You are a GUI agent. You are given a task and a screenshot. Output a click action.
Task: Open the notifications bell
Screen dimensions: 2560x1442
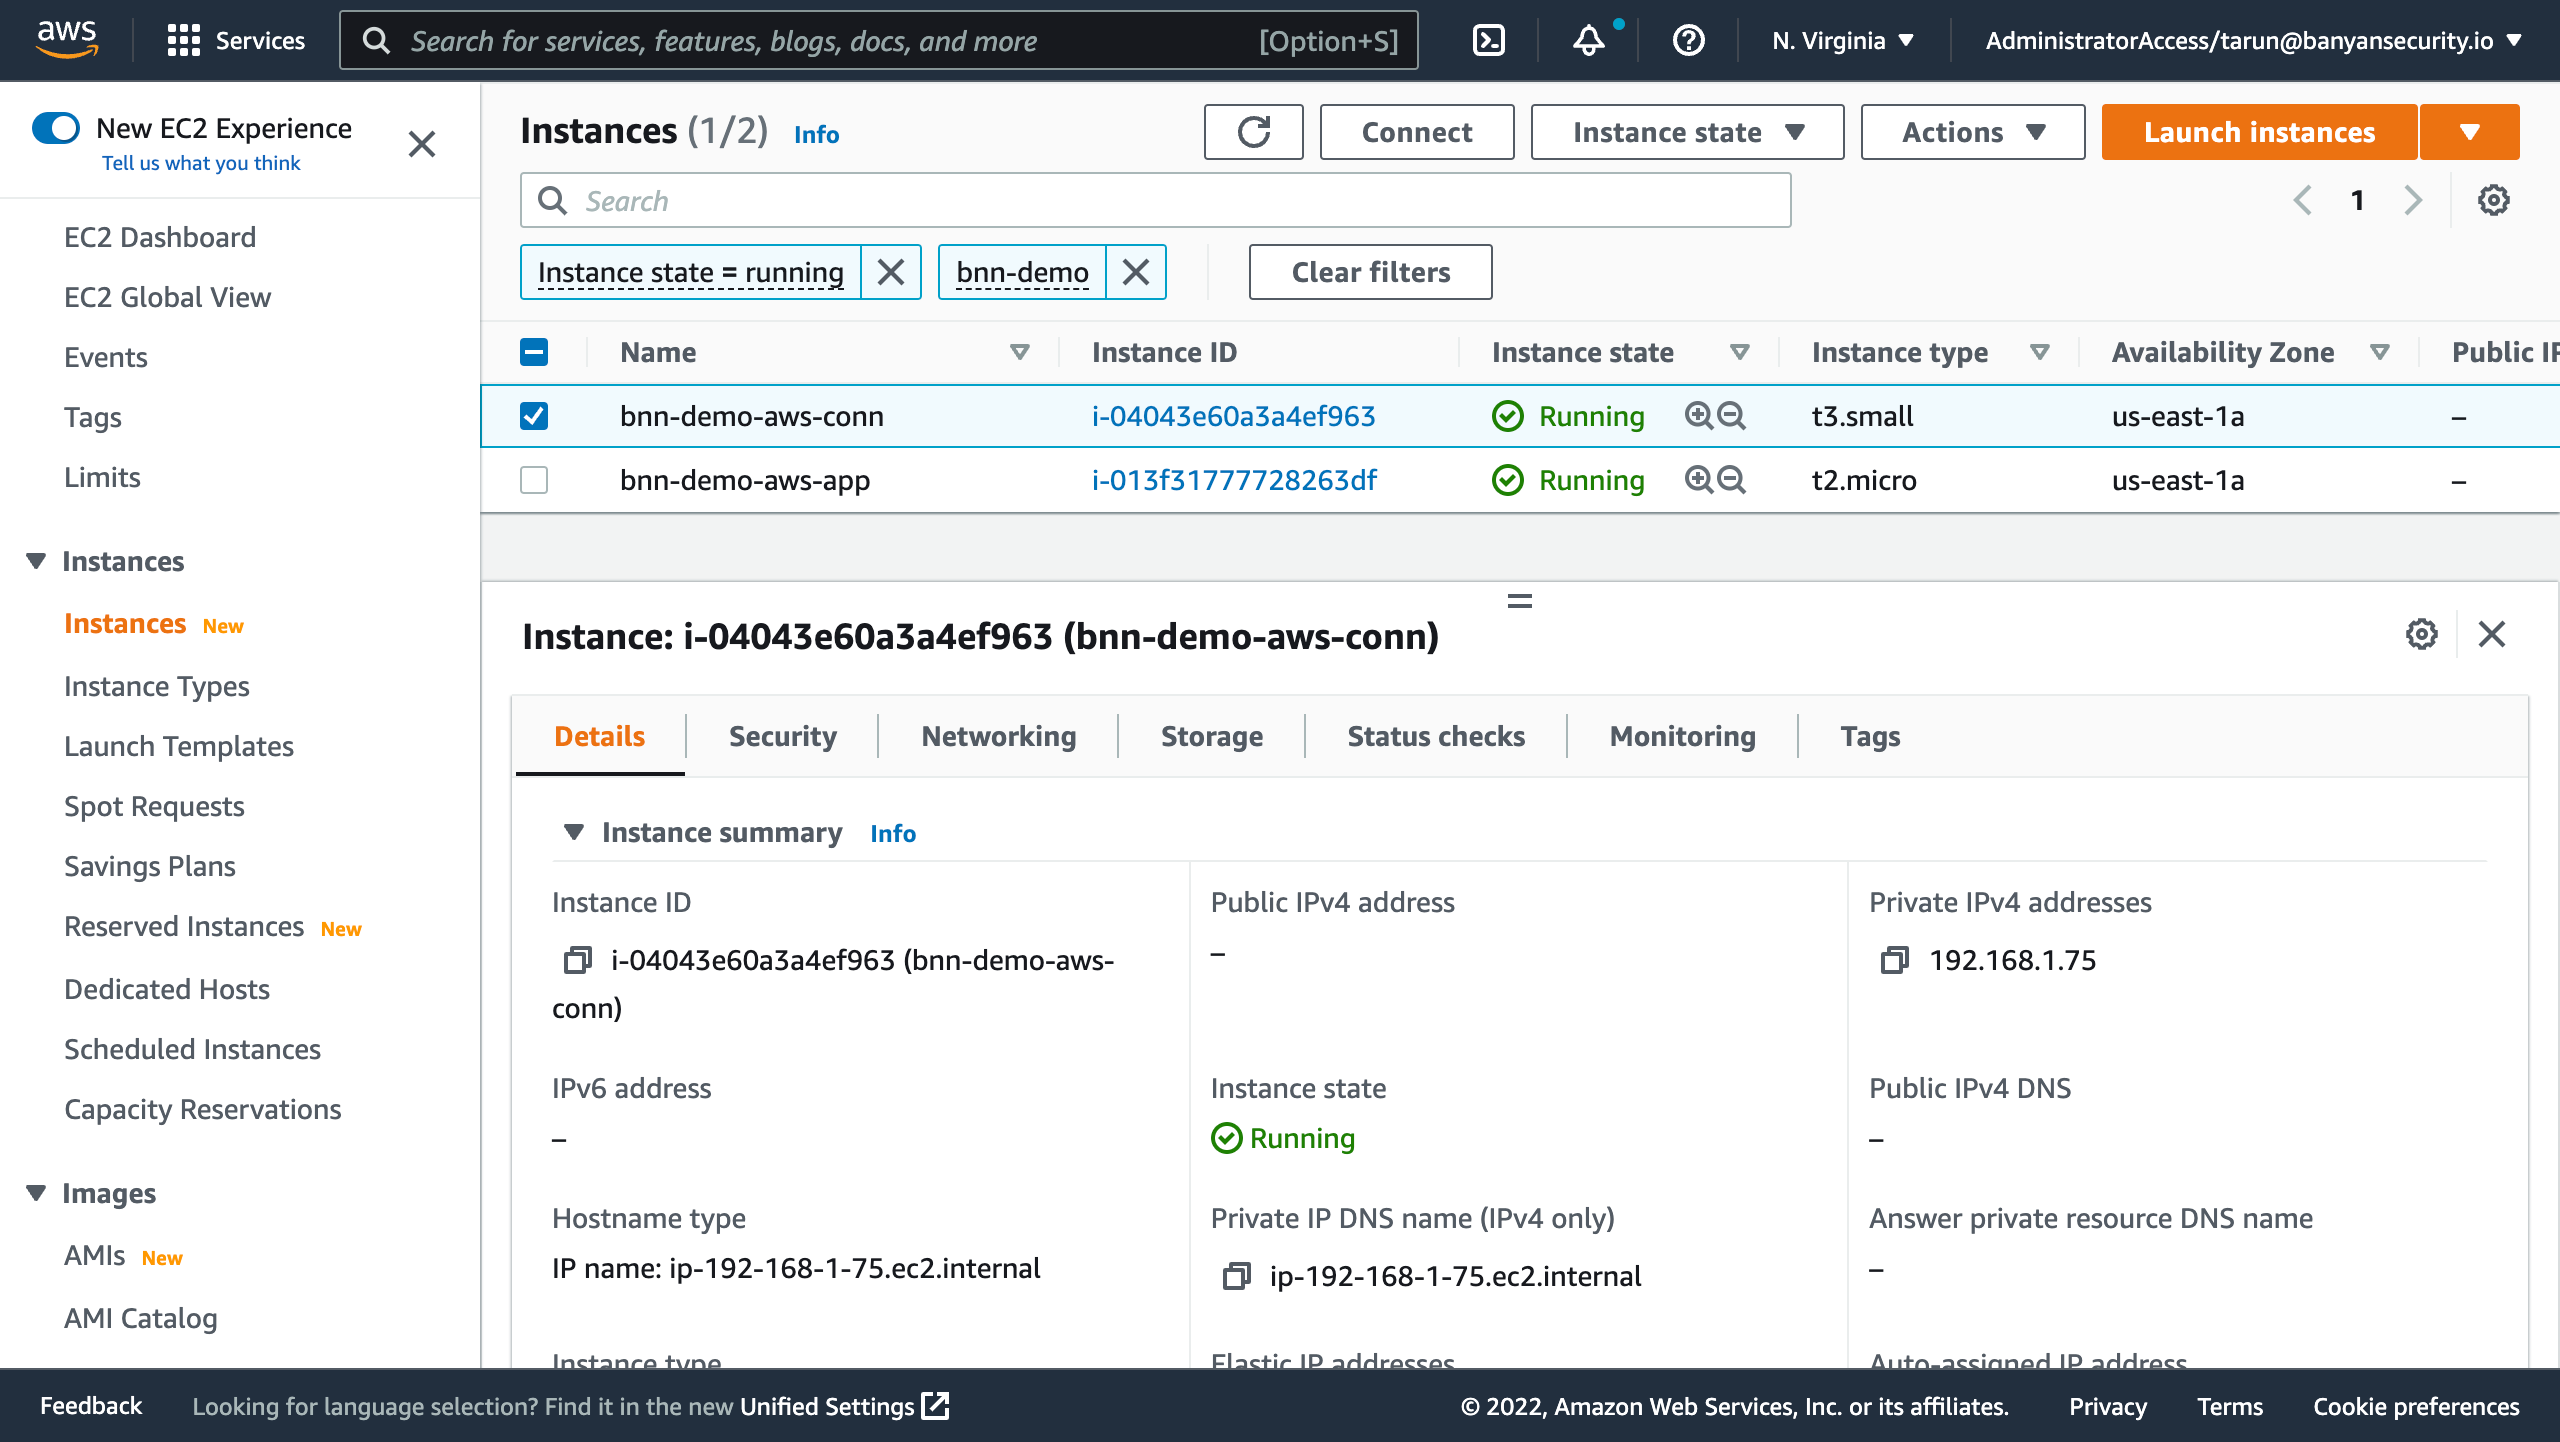[1588, 40]
